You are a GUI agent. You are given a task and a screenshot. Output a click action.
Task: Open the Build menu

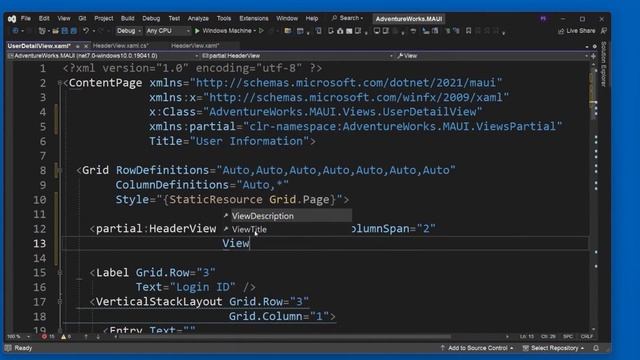[127, 18]
